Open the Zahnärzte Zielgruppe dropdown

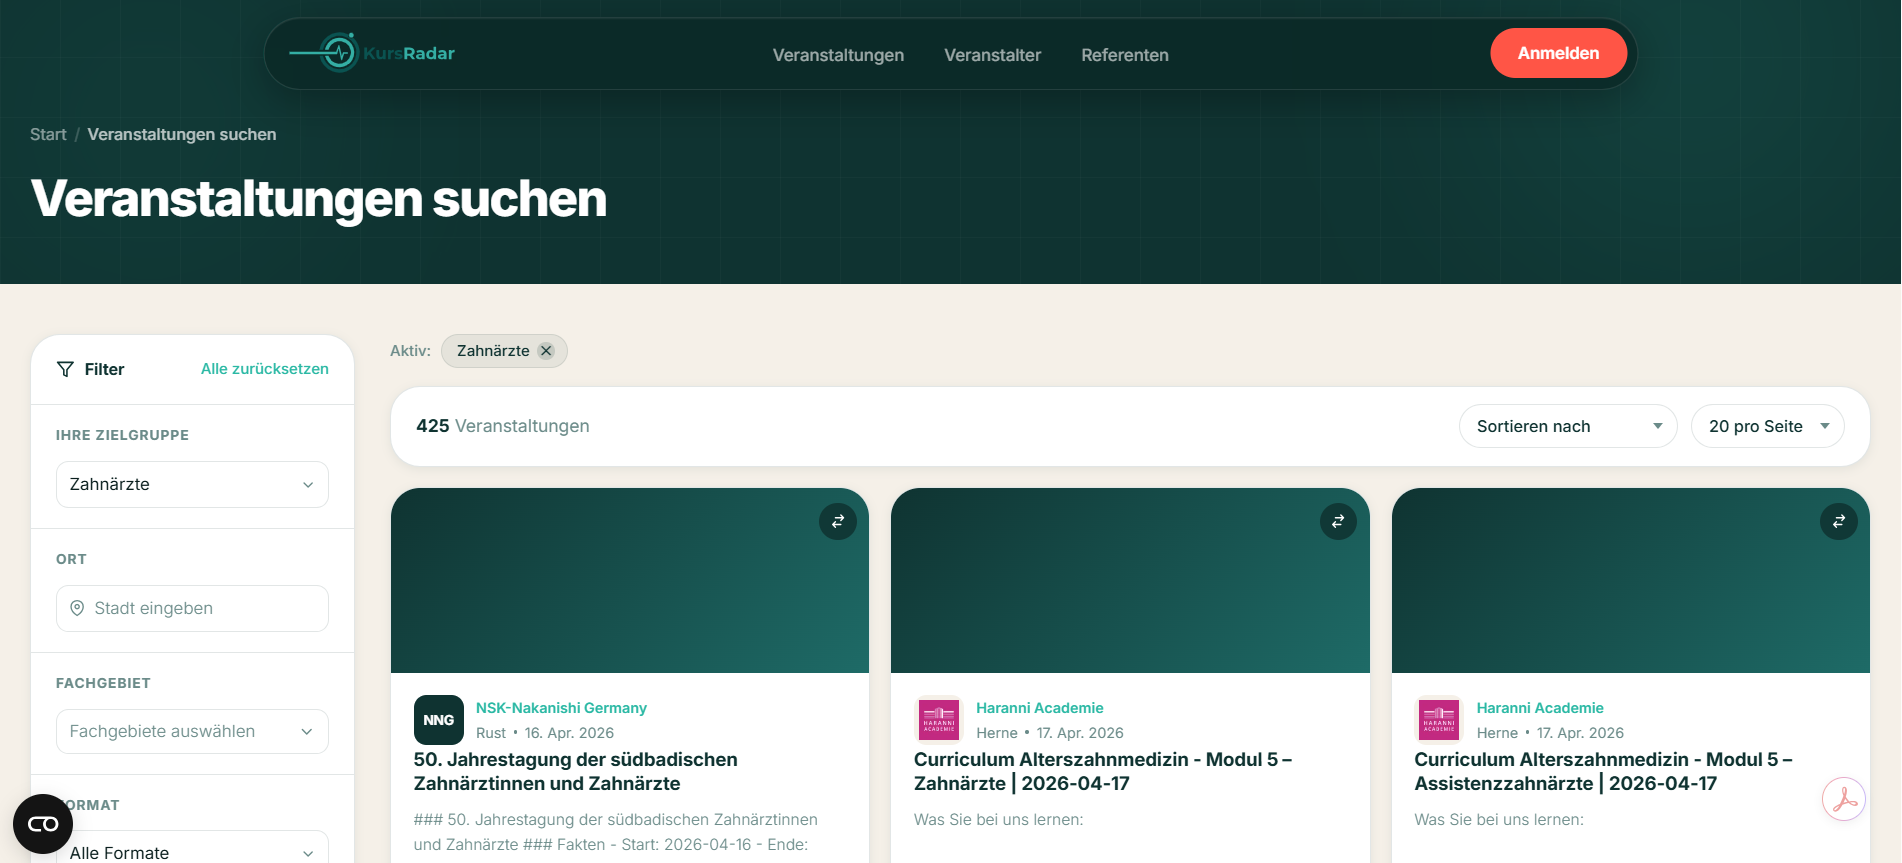coord(192,485)
